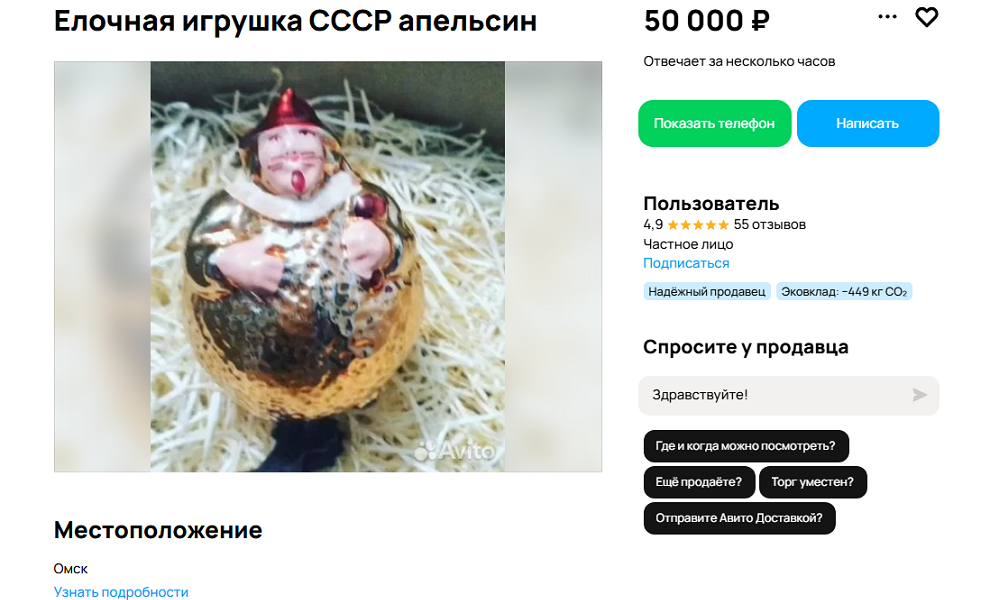Click the blue Написать button

point(867,124)
